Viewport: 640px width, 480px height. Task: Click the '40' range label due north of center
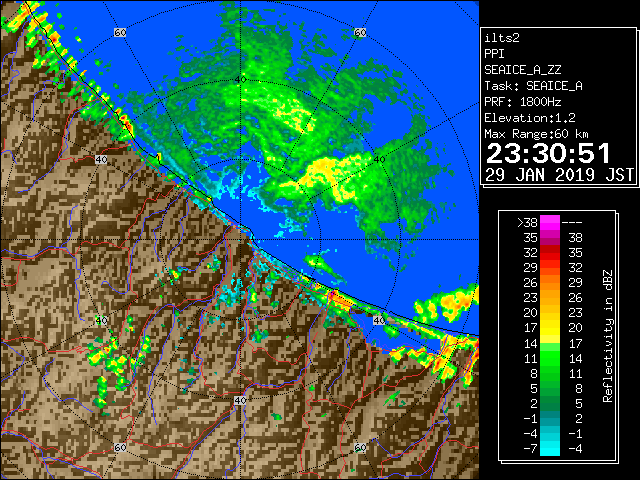241,80
